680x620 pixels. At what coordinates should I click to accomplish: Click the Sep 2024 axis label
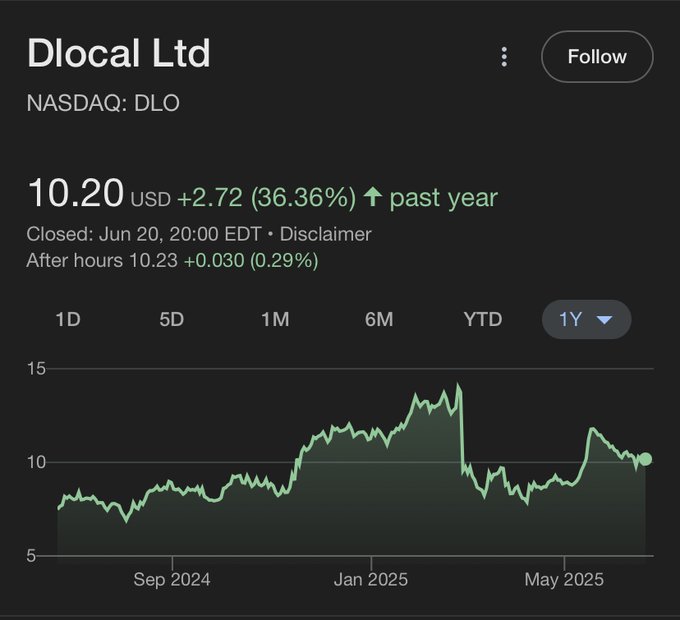point(172,580)
